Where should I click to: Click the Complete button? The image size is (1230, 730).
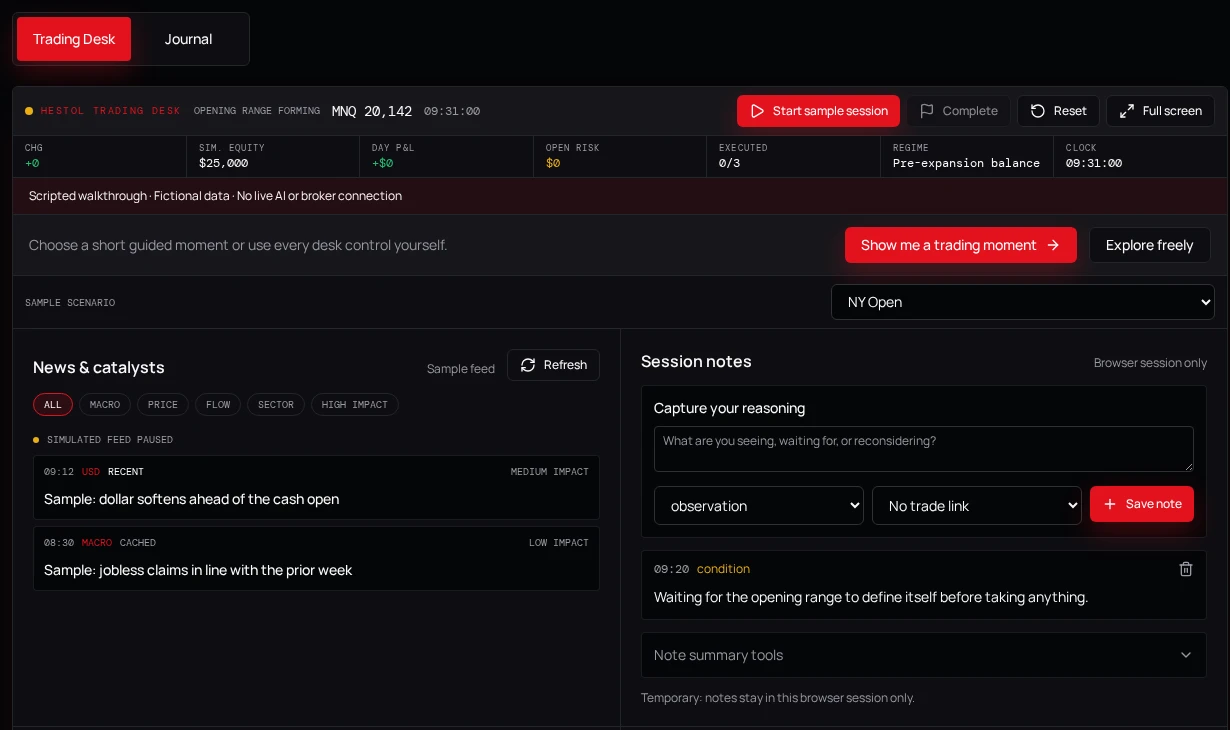958,111
